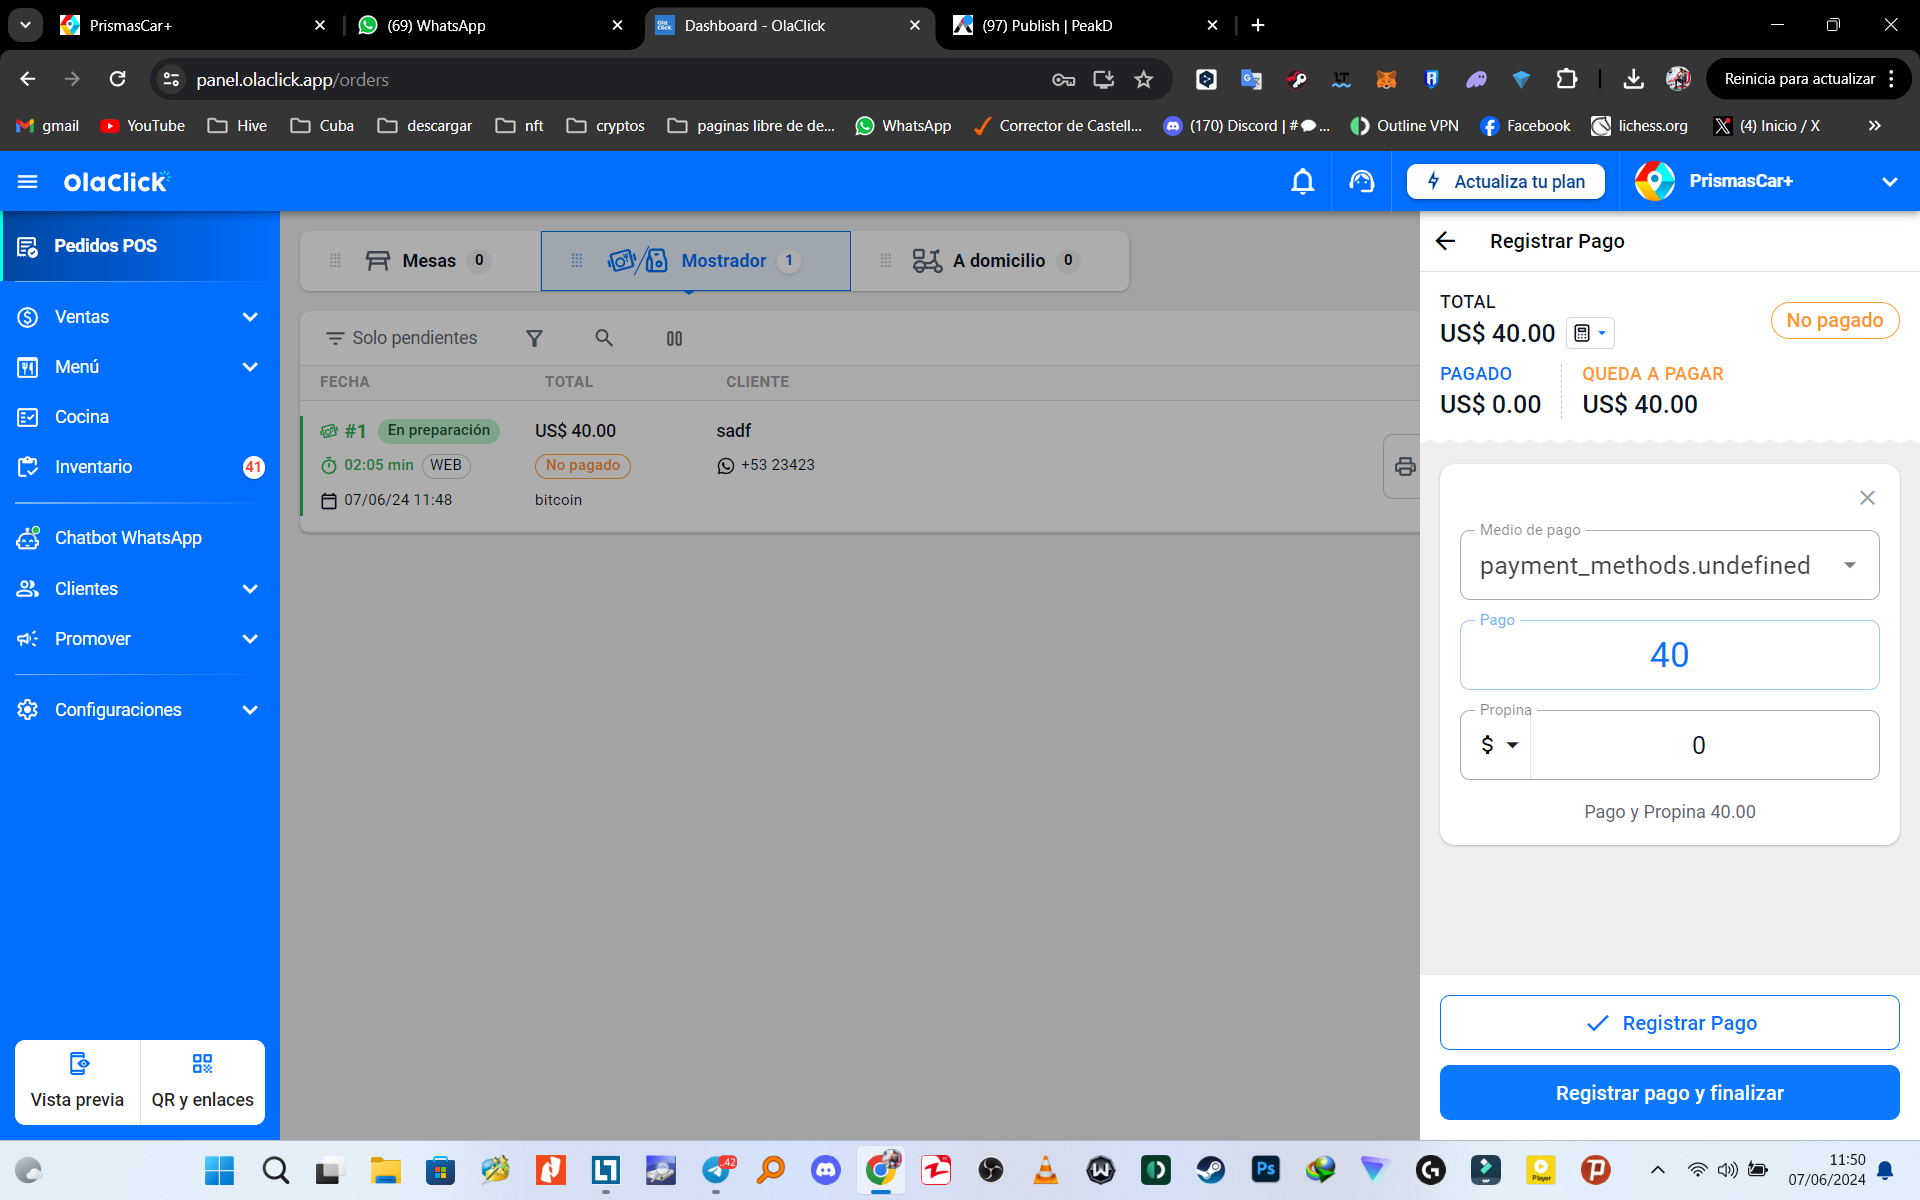
Task: Click Vista previa button
Action: 78,1082
